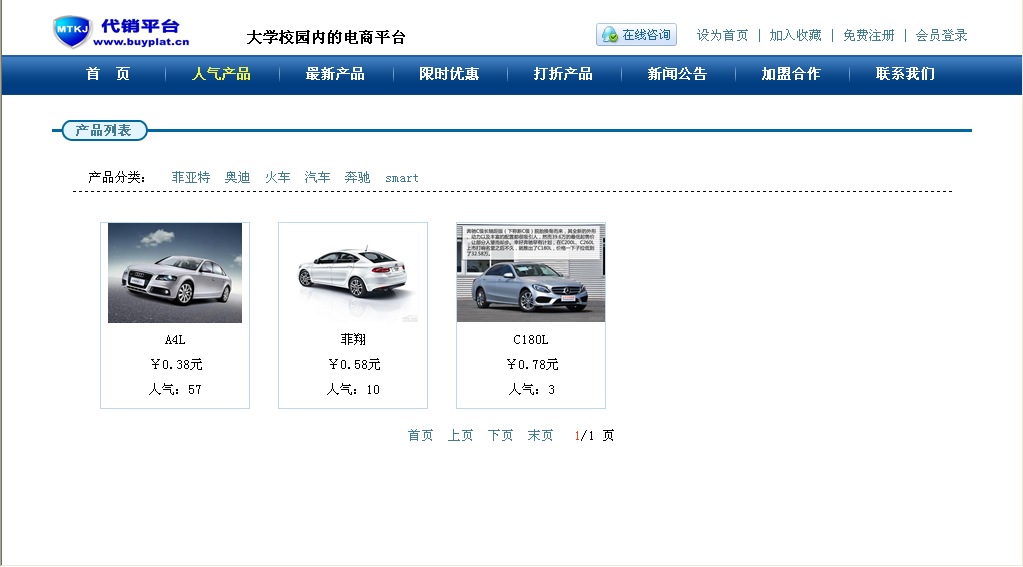Filter products by smart category
Screen dimensions: 1023x567
[402, 178]
